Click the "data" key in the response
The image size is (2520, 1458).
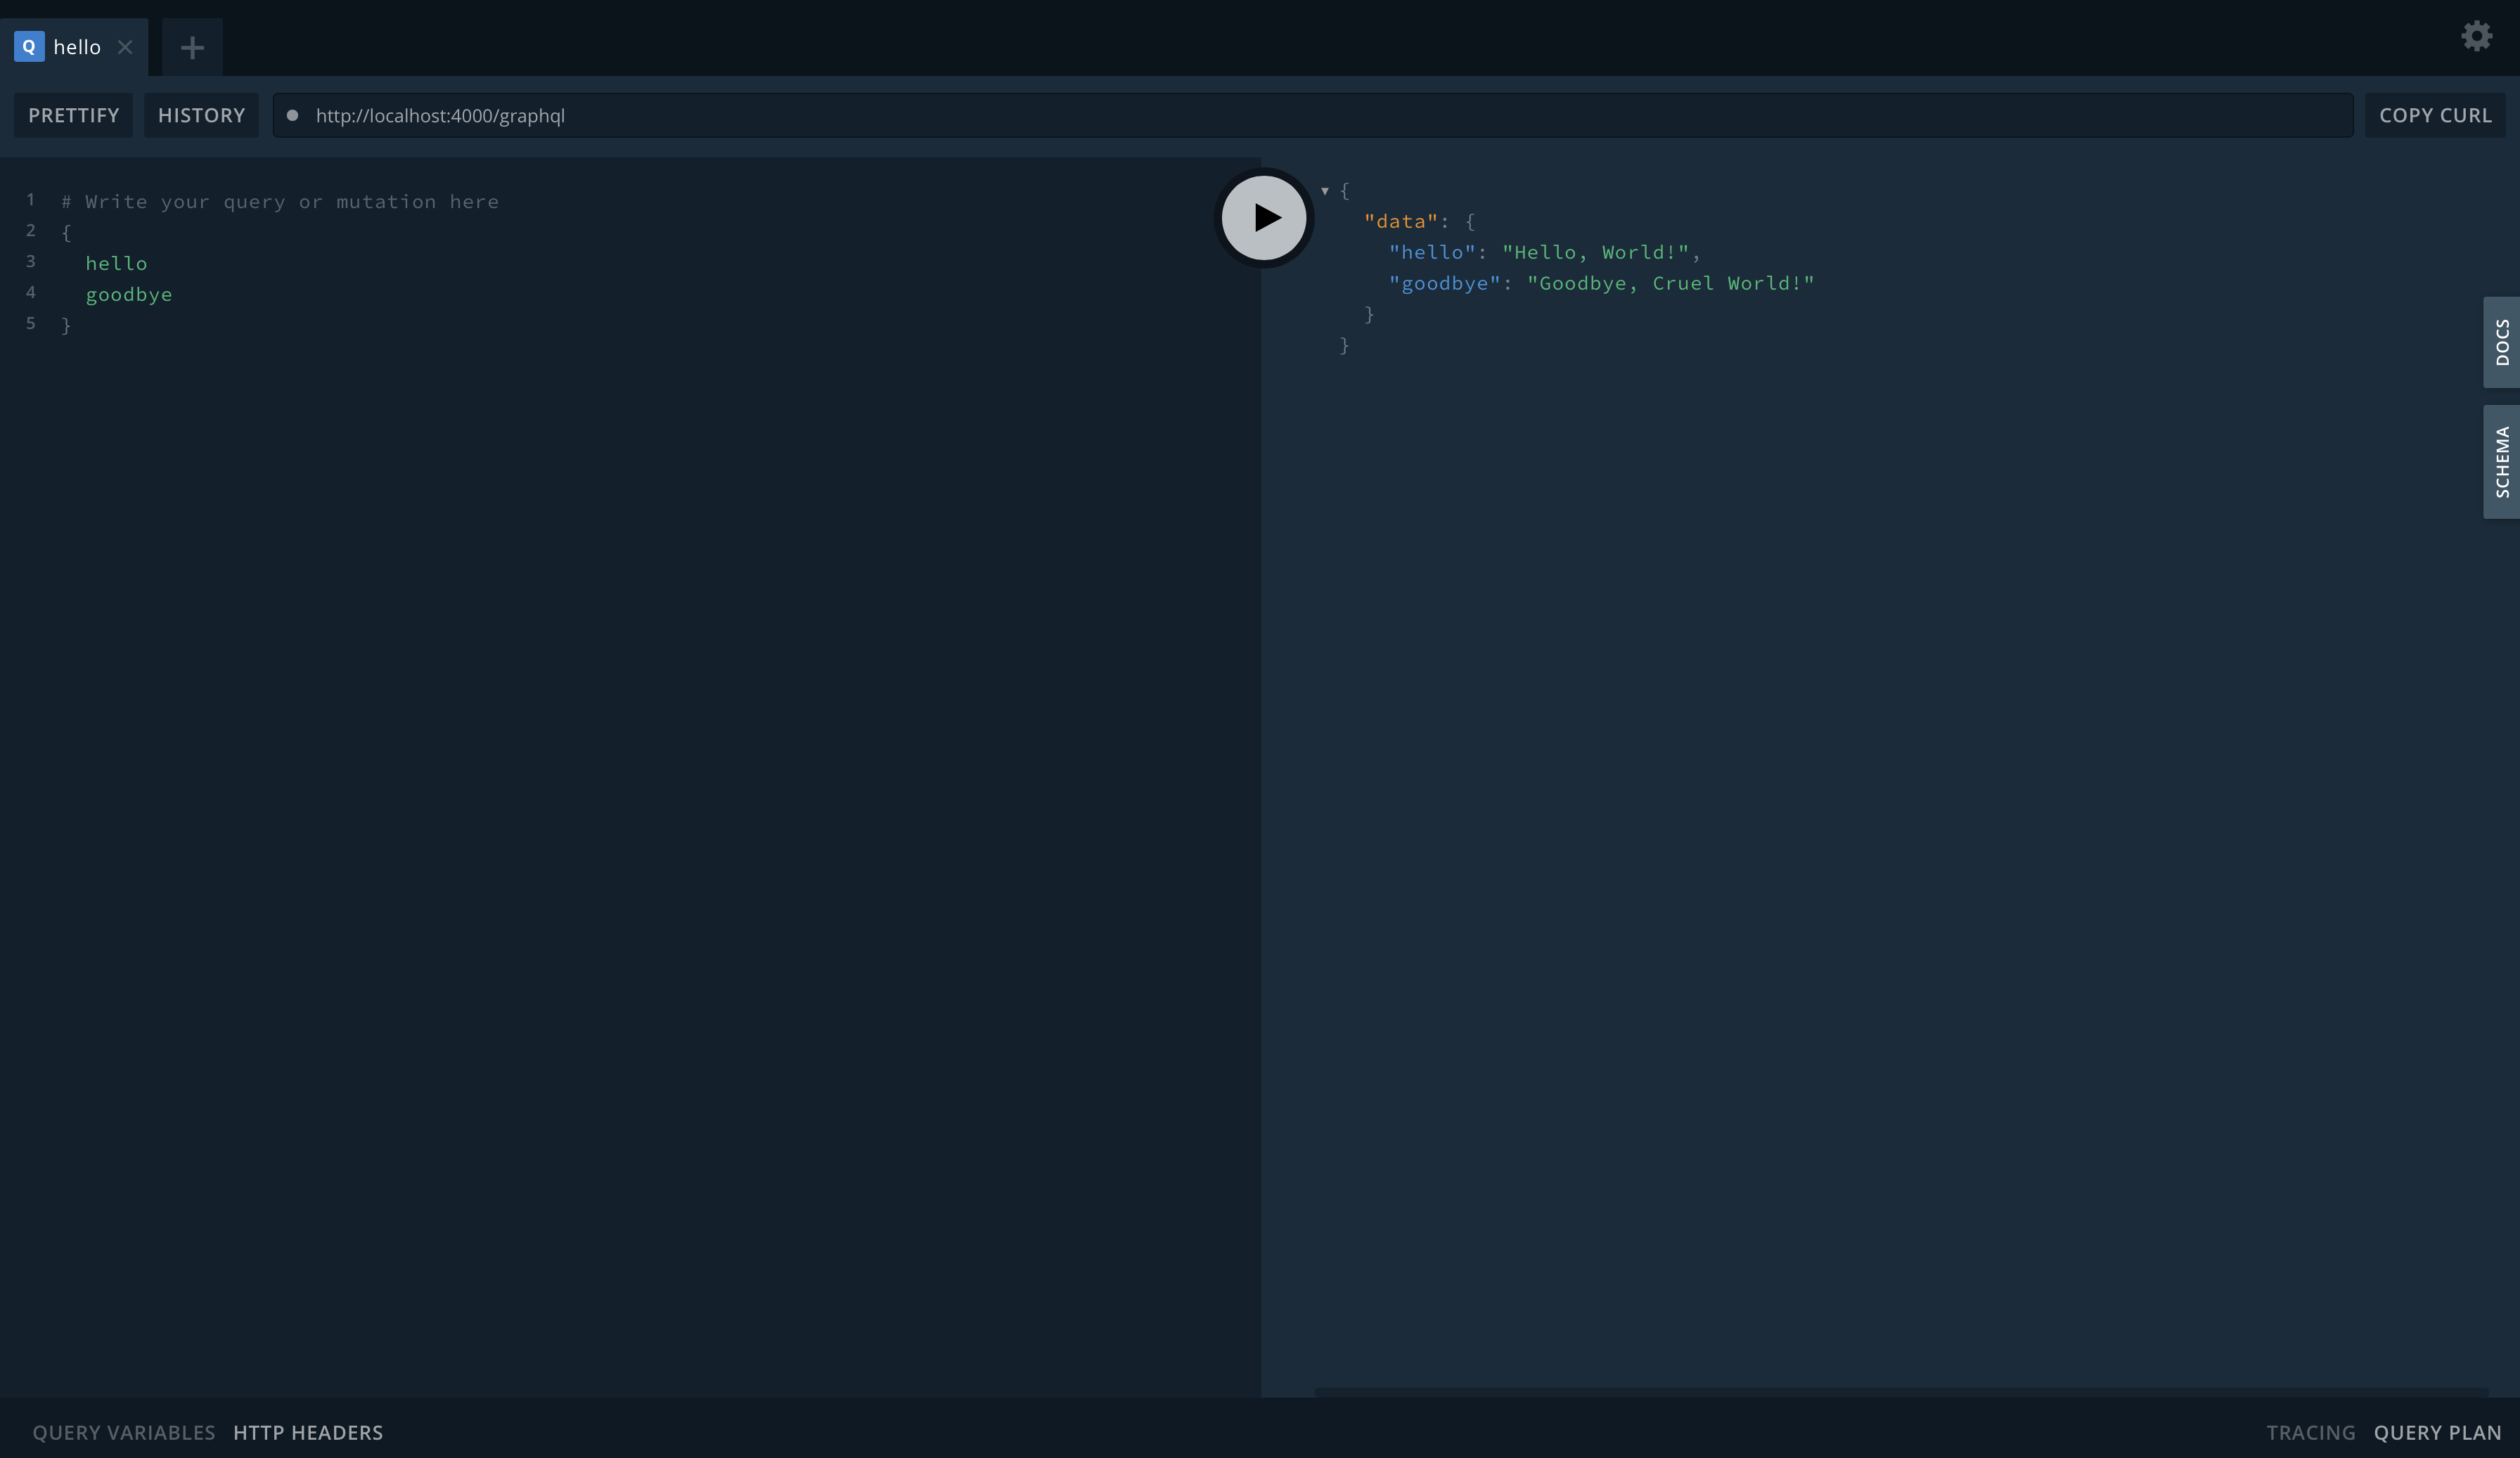[1401, 221]
